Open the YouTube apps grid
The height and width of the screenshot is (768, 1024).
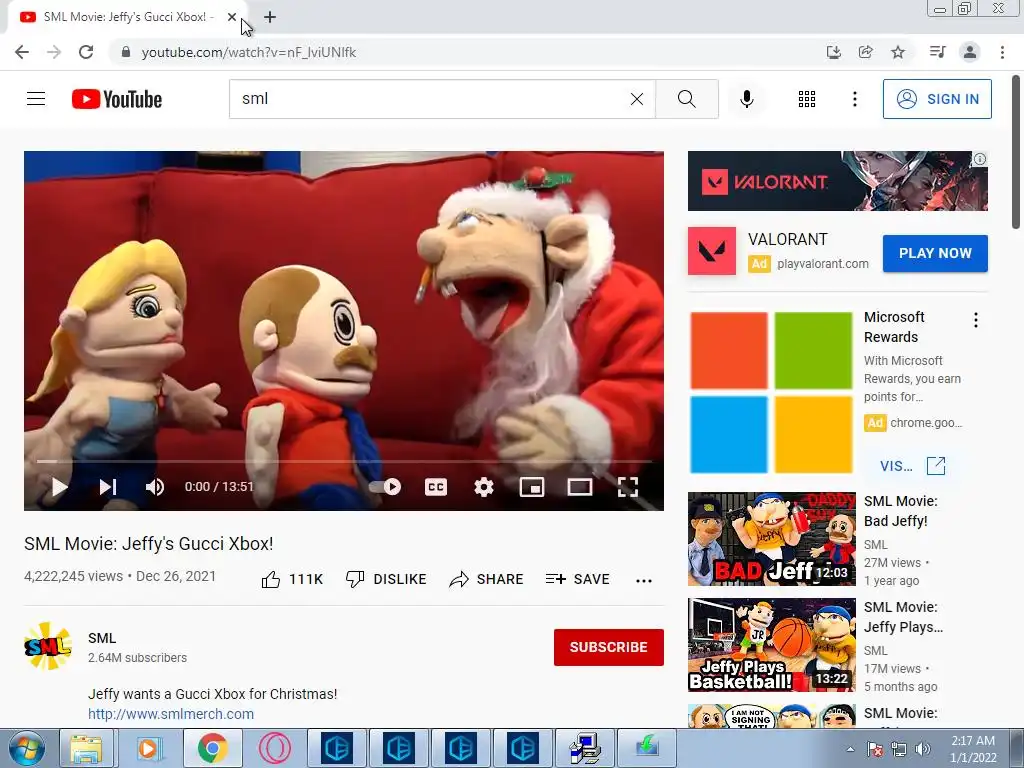pyautogui.click(x=807, y=99)
